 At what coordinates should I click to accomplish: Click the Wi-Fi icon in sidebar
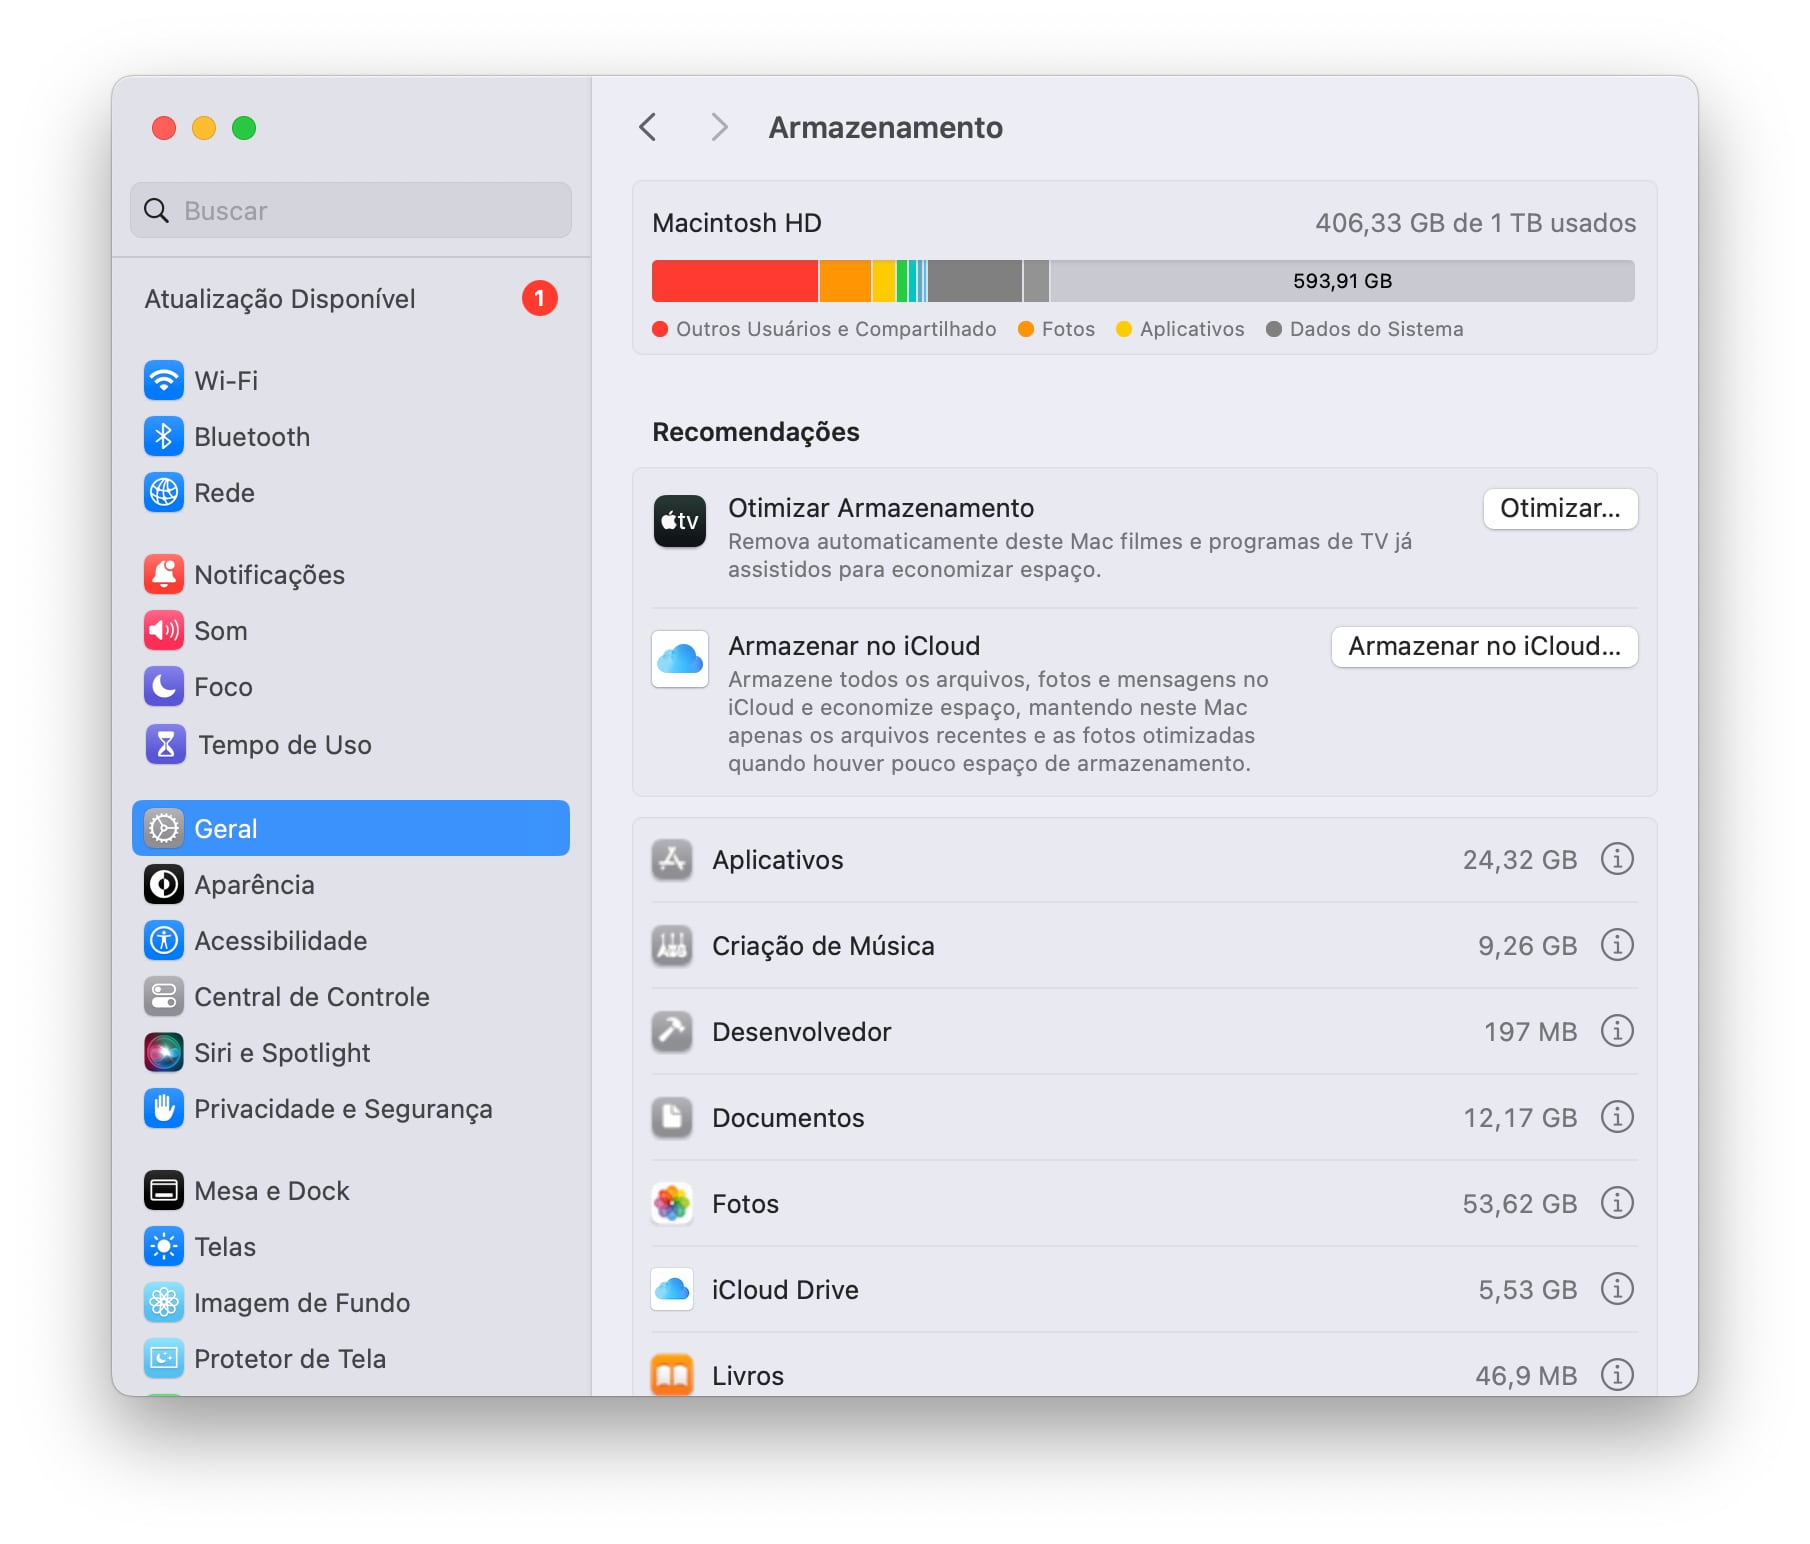coord(164,380)
